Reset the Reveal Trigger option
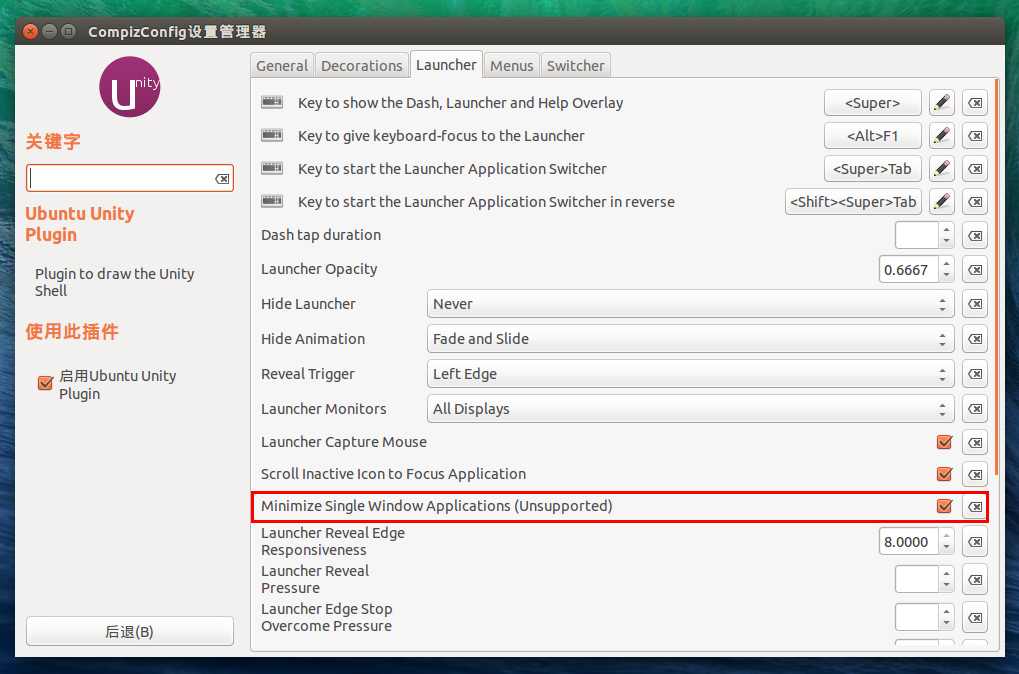The image size is (1019, 674). [975, 374]
